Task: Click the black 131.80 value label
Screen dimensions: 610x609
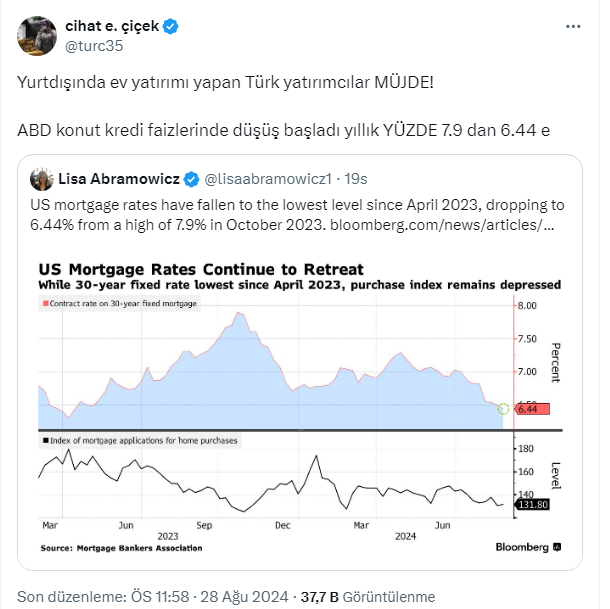Action: (531, 505)
